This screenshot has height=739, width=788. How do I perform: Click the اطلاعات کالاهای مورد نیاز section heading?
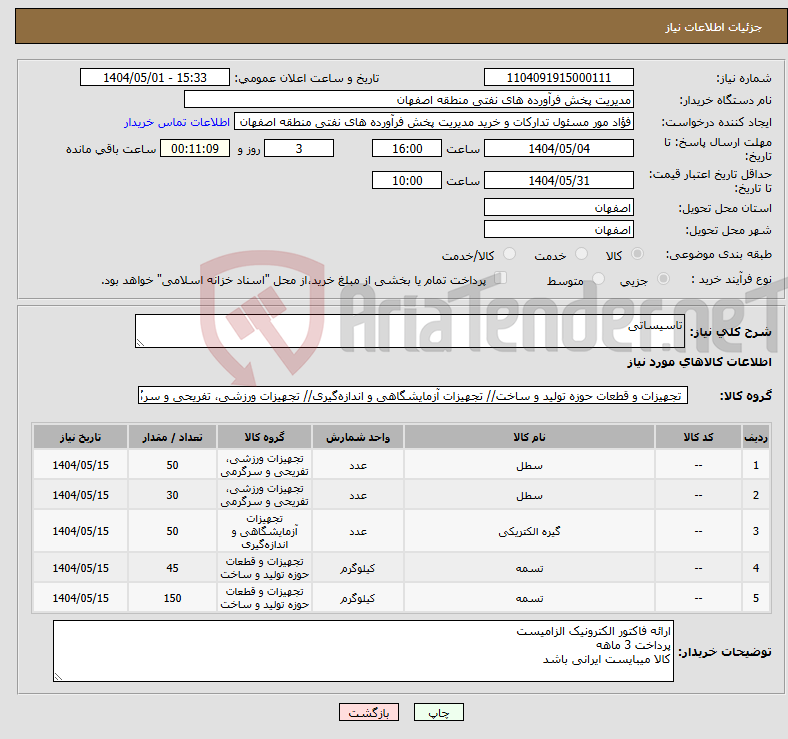pyautogui.click(x=699, y=362)
